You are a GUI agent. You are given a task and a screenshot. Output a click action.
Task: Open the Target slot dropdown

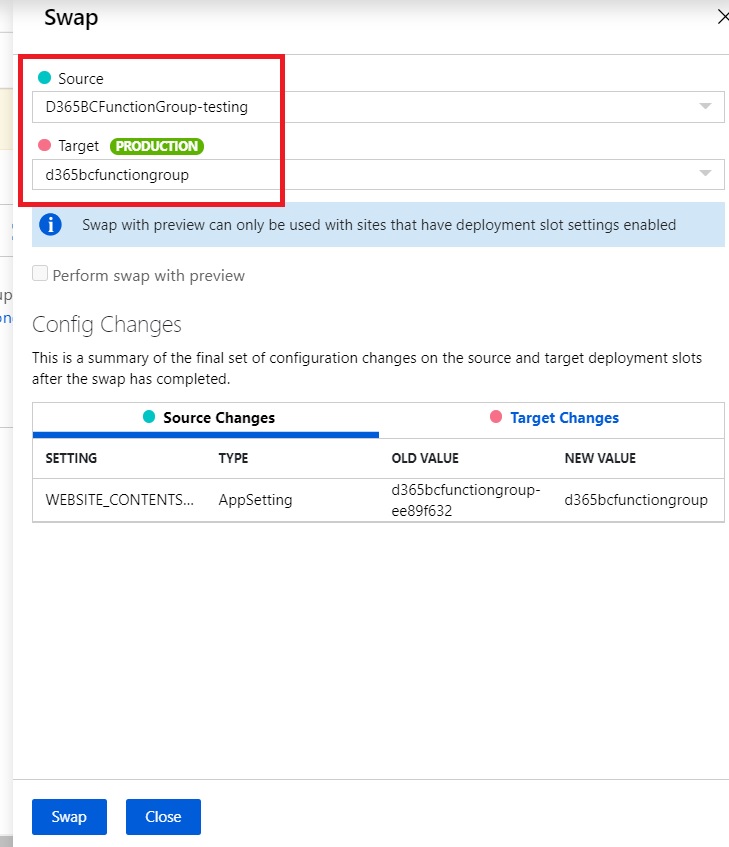[x=378, y=175]
